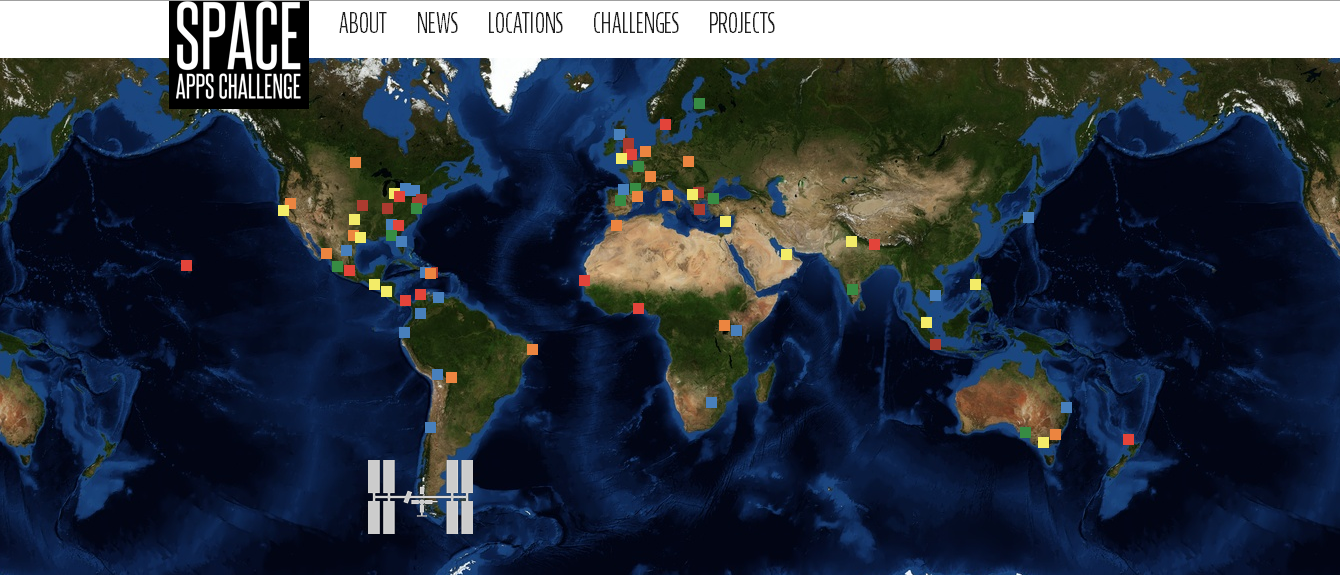This screenshot has width=1340, height=575.
Task: Click the orange marker in central Canada
Action: click(355, 162)
